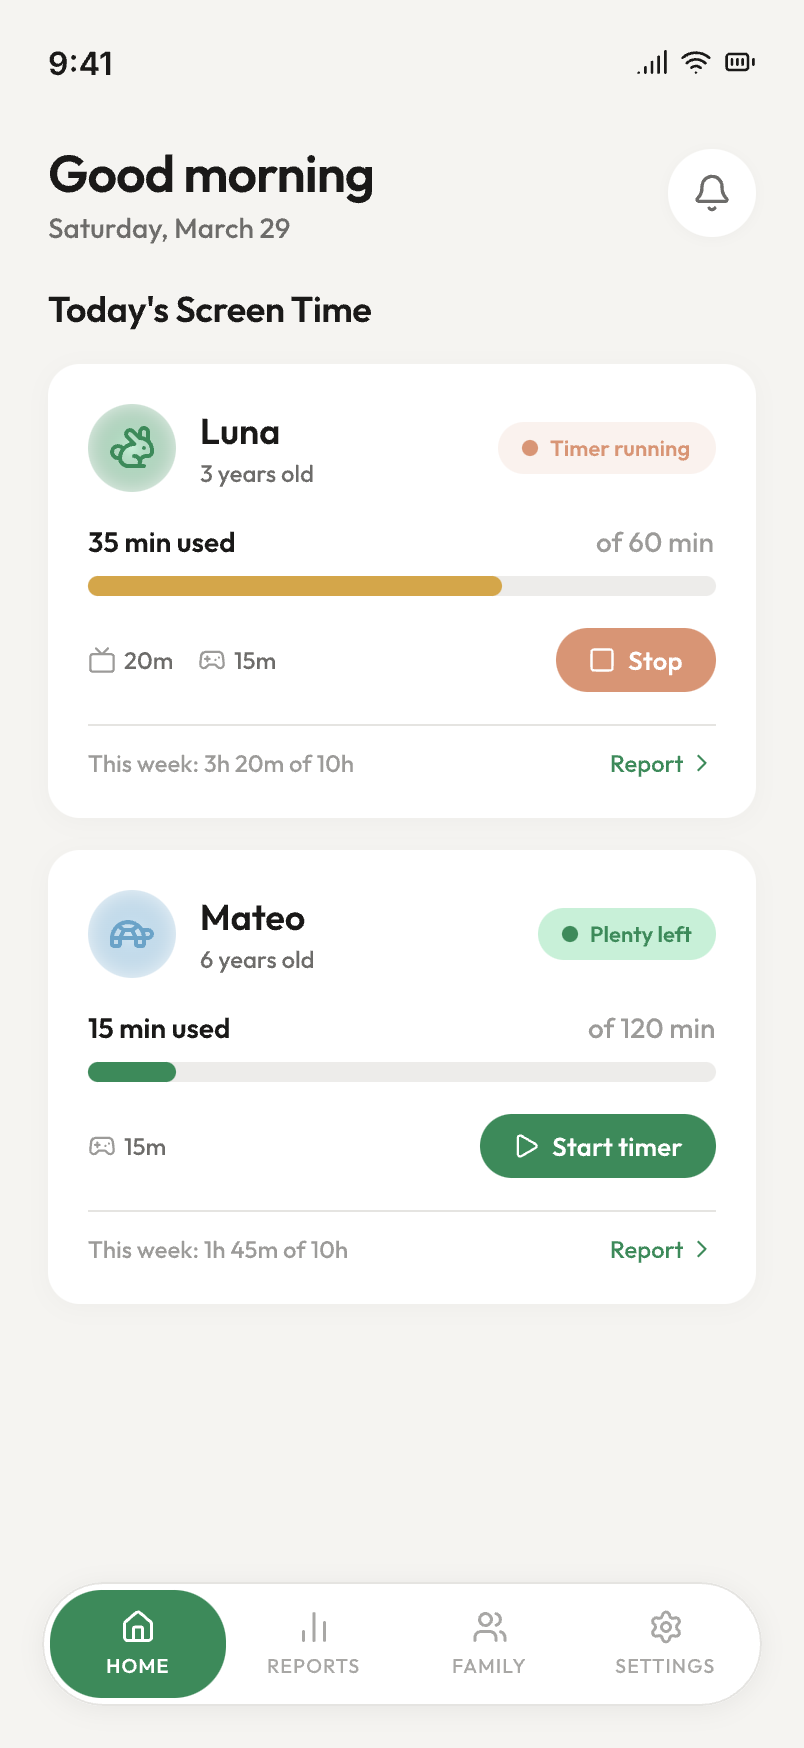Tap the battery status icon
The height and width of the screenshot is (1748, 804).
click(x=740, y=63)
